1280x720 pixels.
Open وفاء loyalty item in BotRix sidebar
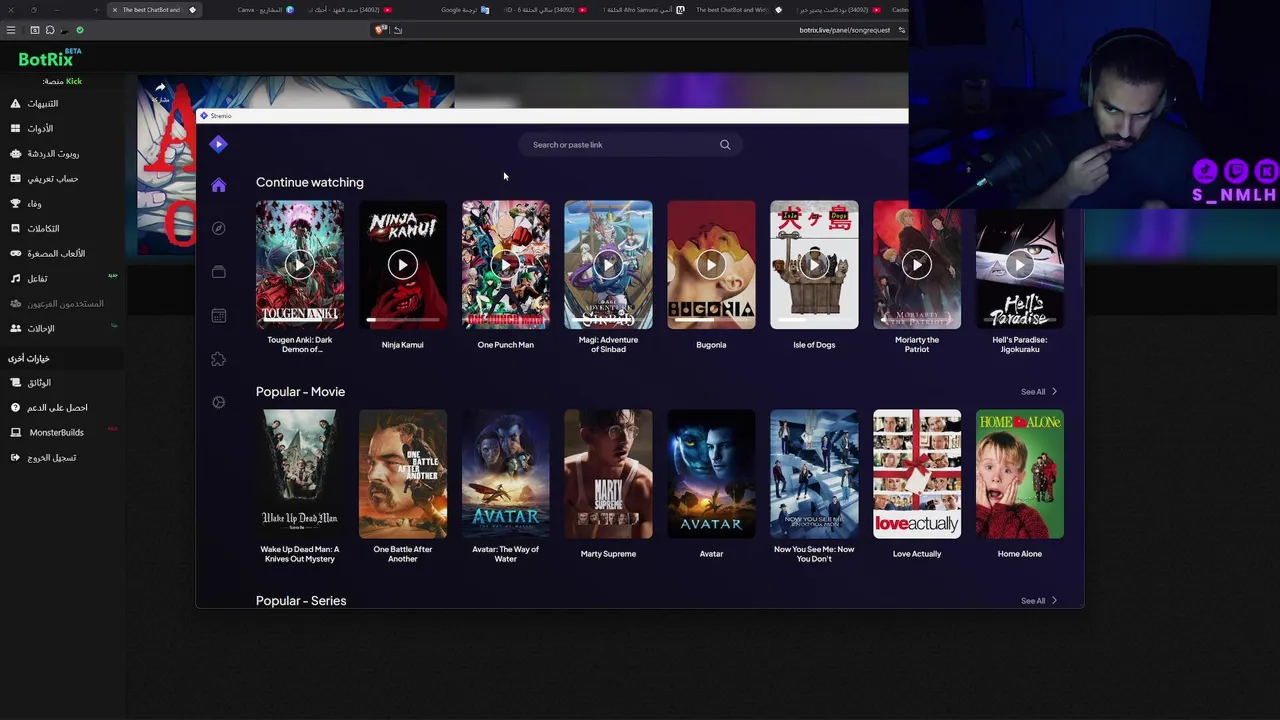pyautogui.click(x=26, y=204)
